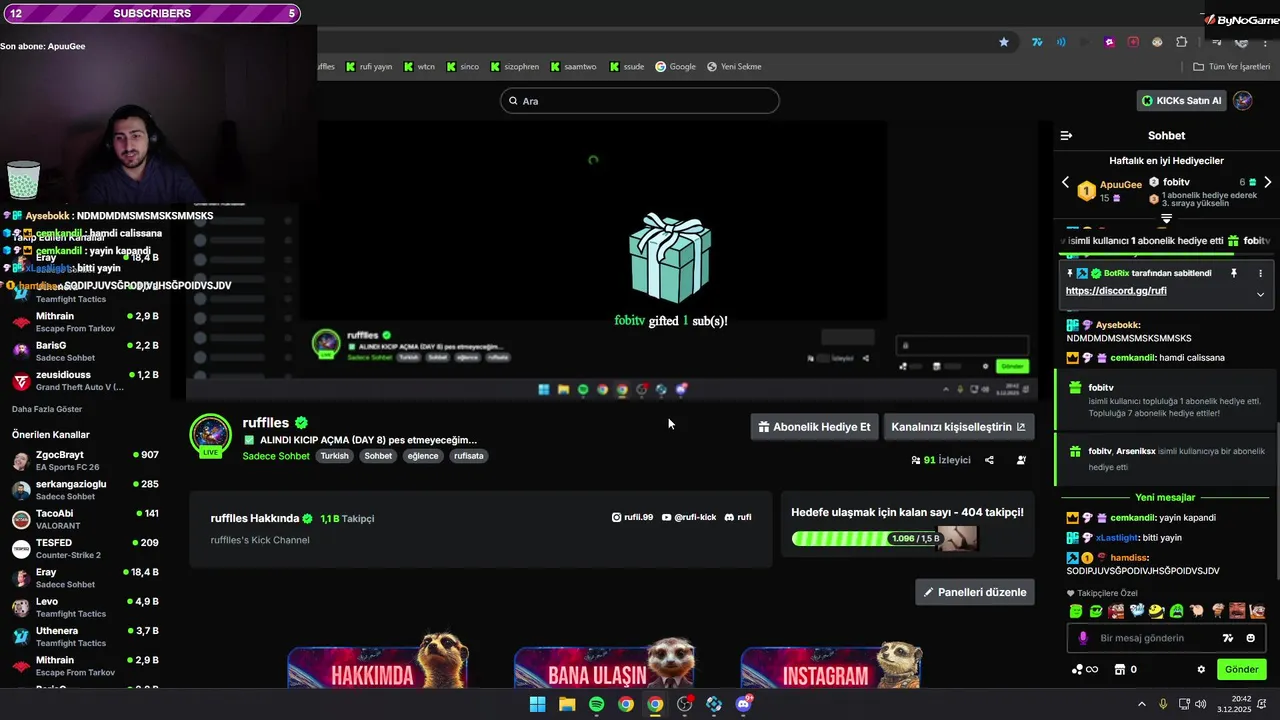Open Uthenera channel in sidebar
The image size is (1280, 720).
[x=85, y=636]
